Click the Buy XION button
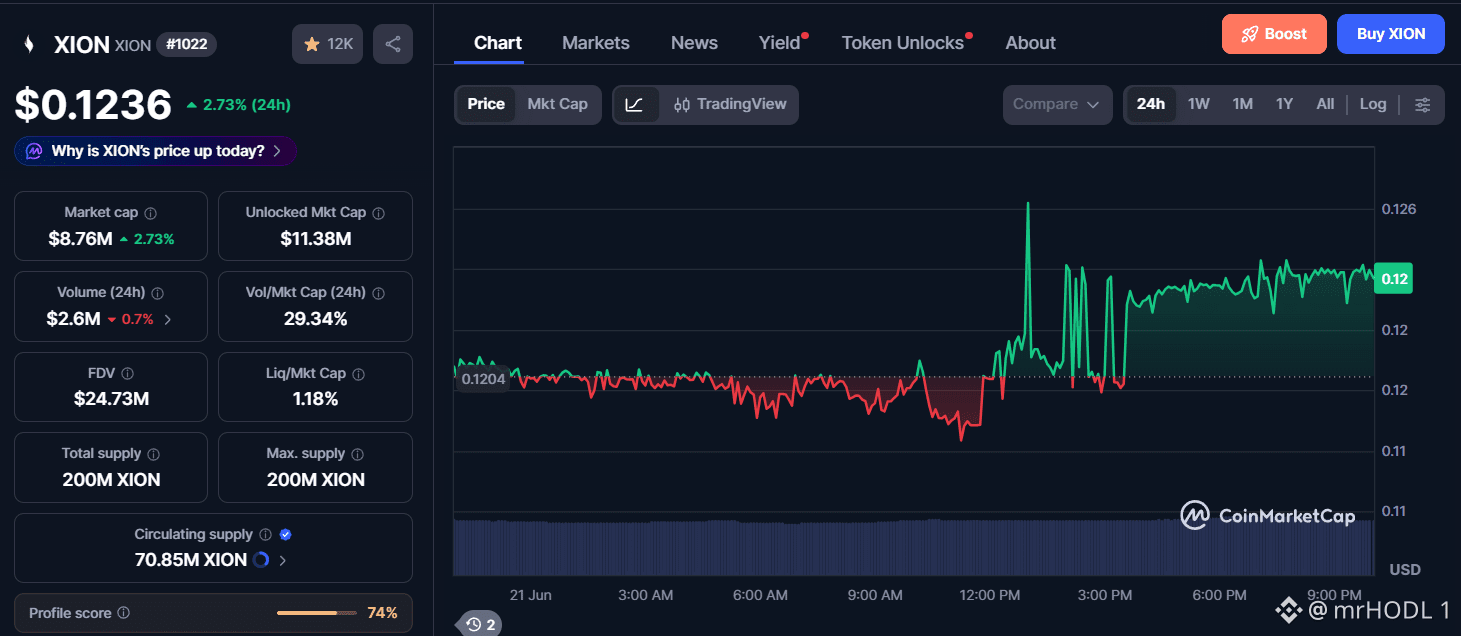 pyautogui.click(x=1391, y=34)
